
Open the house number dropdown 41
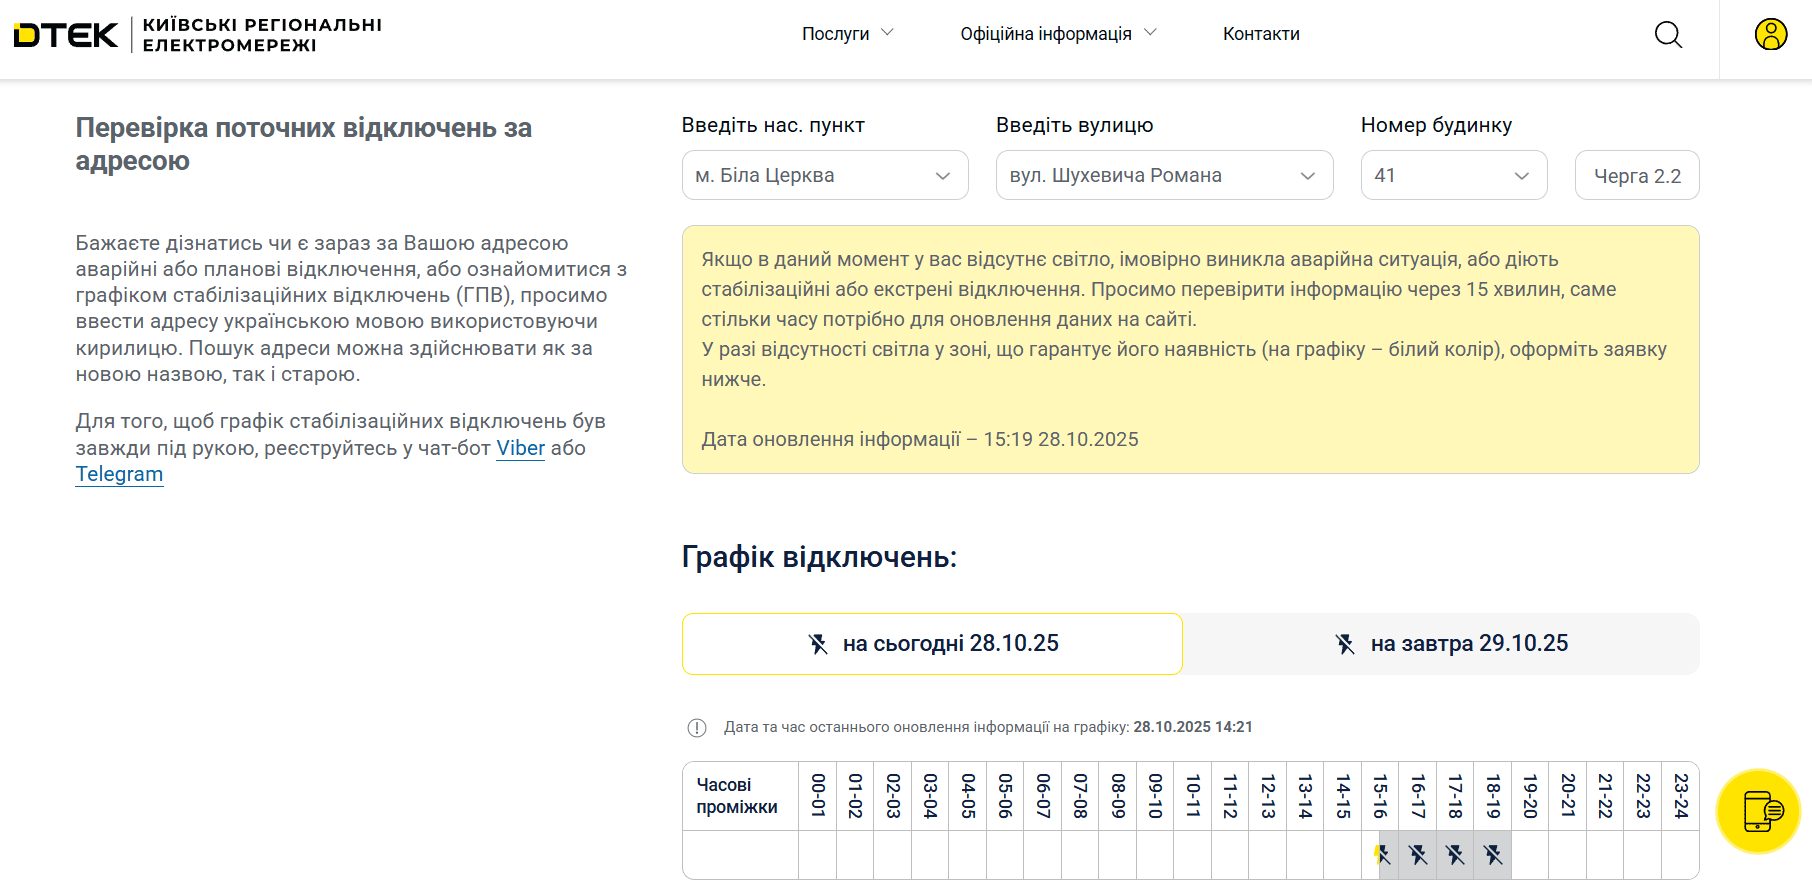[x=1453, y=175]
